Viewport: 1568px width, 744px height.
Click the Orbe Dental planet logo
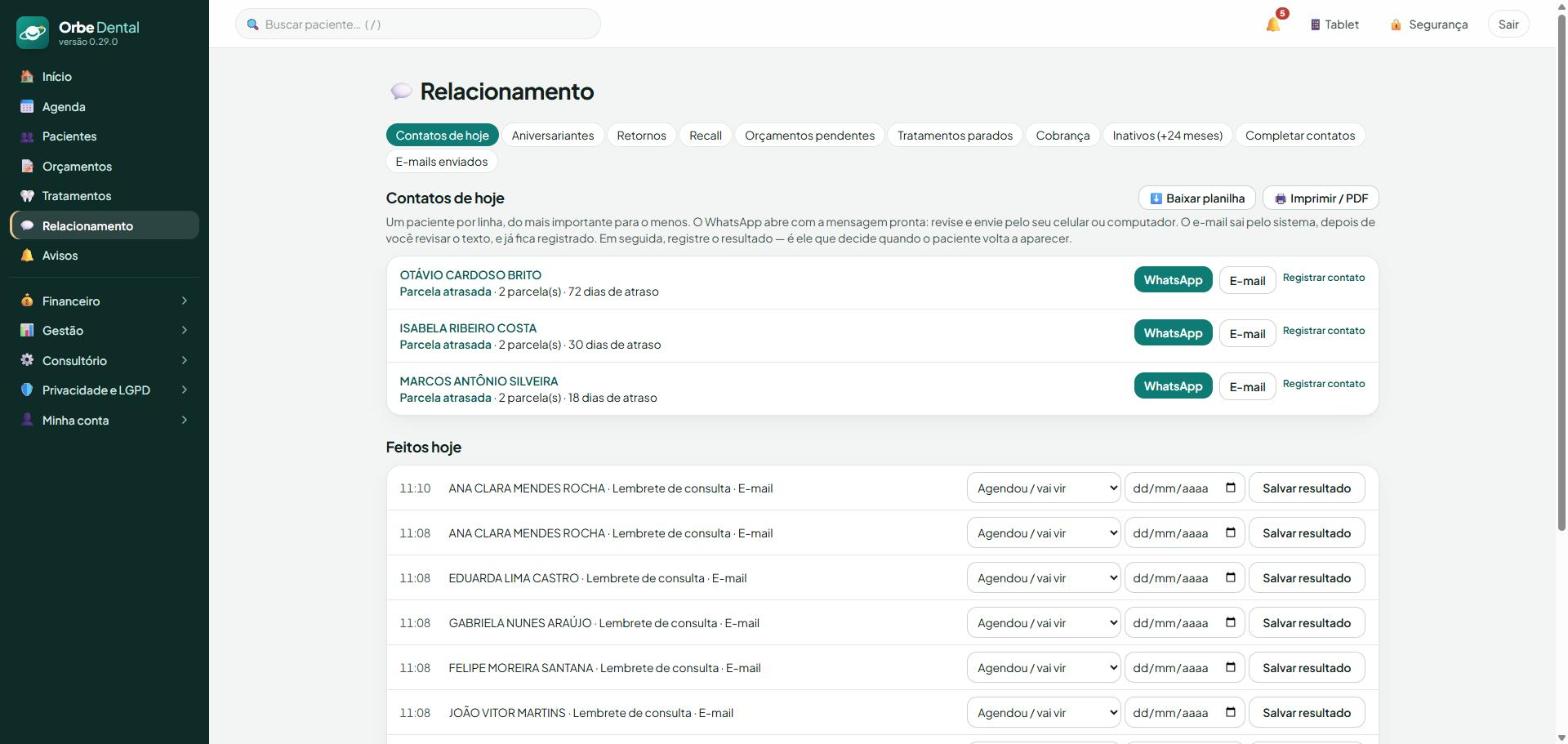point(32,32)
